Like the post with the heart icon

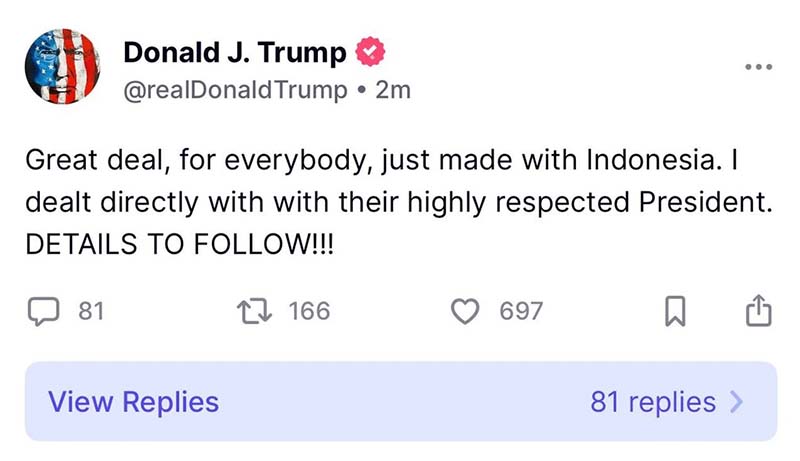point(466,311)
